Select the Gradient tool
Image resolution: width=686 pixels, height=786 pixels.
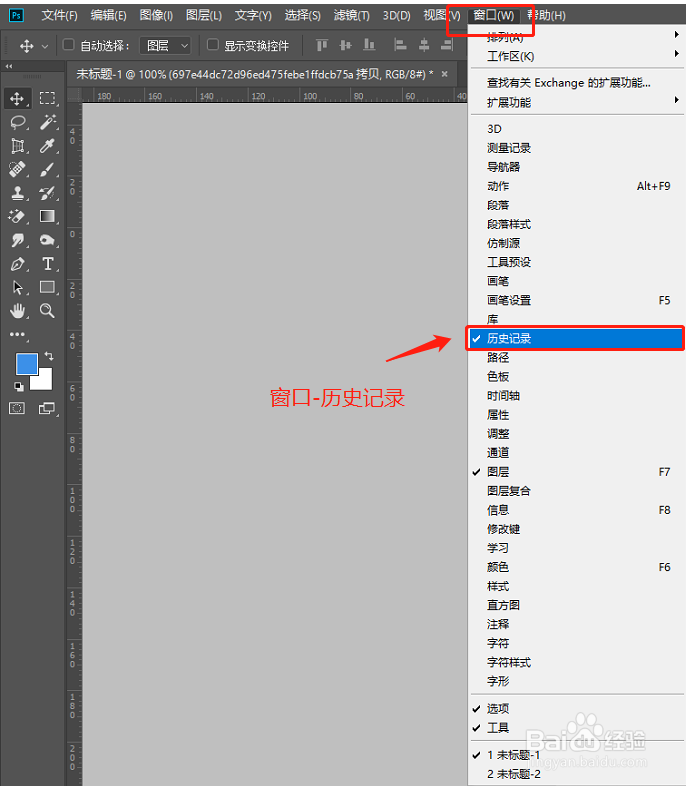[x=47, y=216]
